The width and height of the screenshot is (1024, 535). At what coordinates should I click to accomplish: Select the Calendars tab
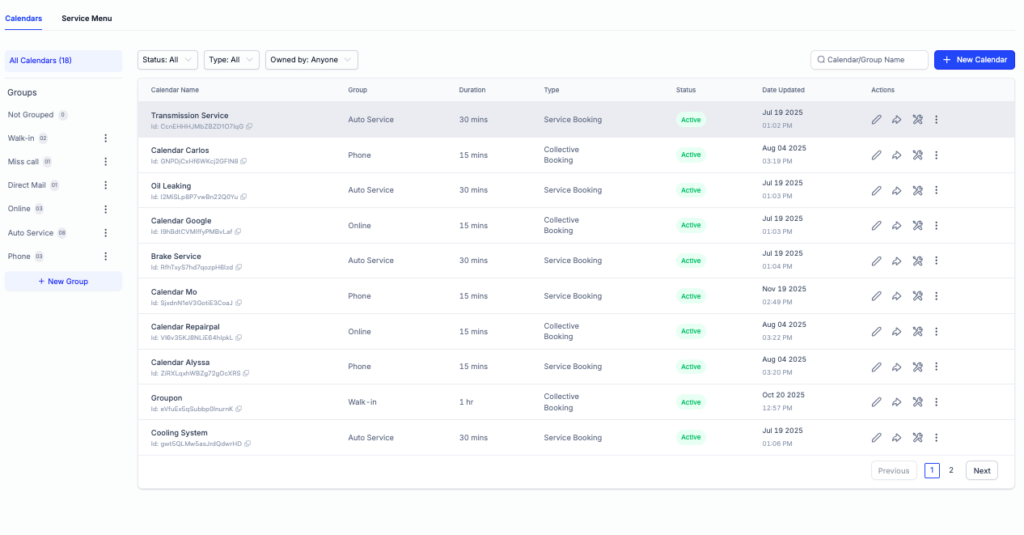[24, 19]
